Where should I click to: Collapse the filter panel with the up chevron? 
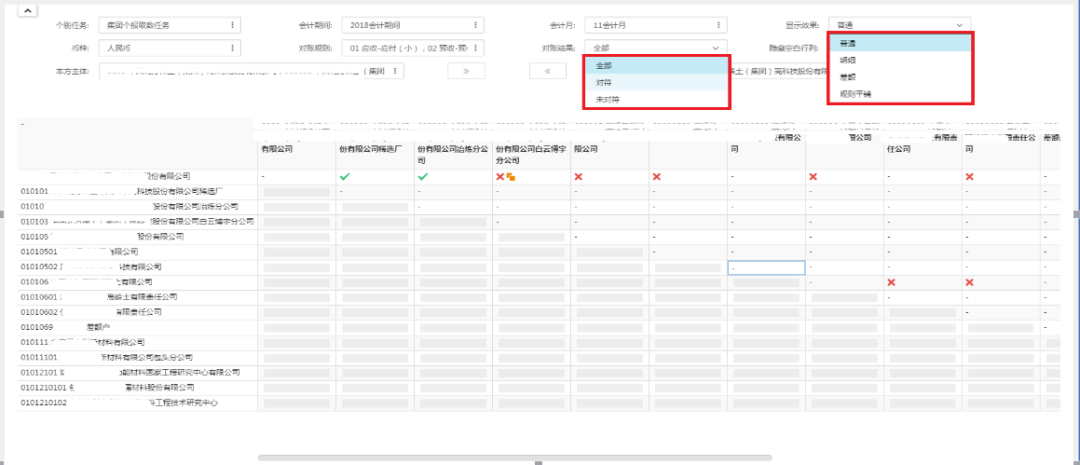(27, 10)
